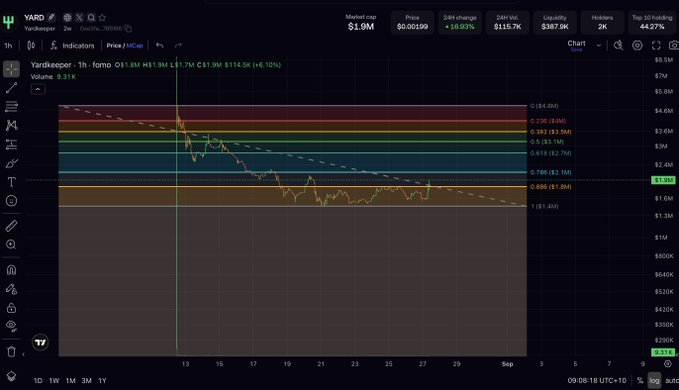This screenshot has height=390, width=679.
Task: Select the crosshair cursor tool
Action: point(11,69)
